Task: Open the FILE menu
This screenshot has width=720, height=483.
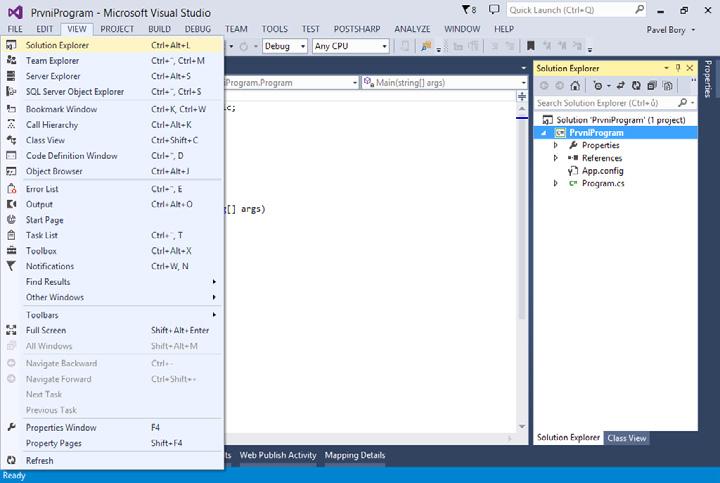Action: [15, 29]
